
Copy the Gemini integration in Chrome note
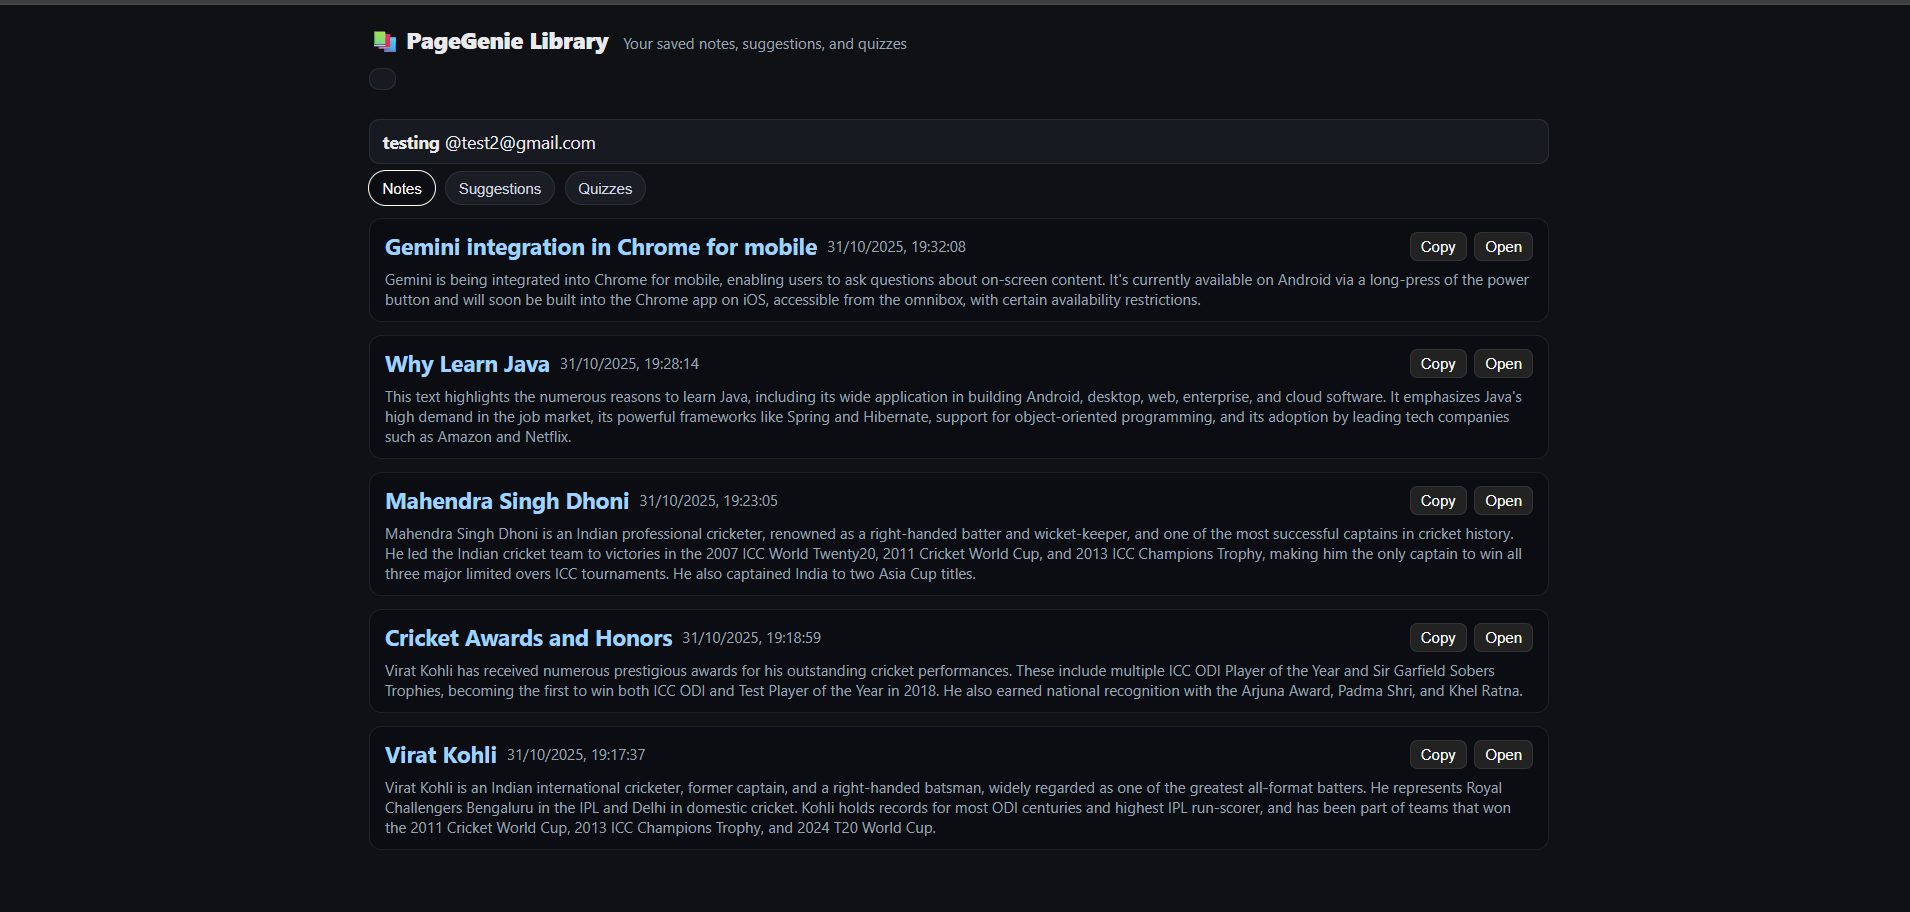click(1438, 247)
